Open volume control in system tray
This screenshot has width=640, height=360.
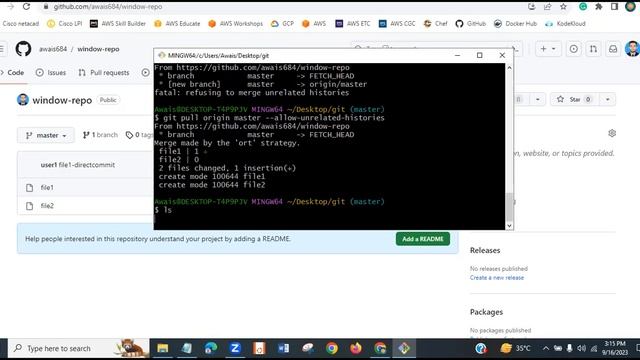pos(581,348)
